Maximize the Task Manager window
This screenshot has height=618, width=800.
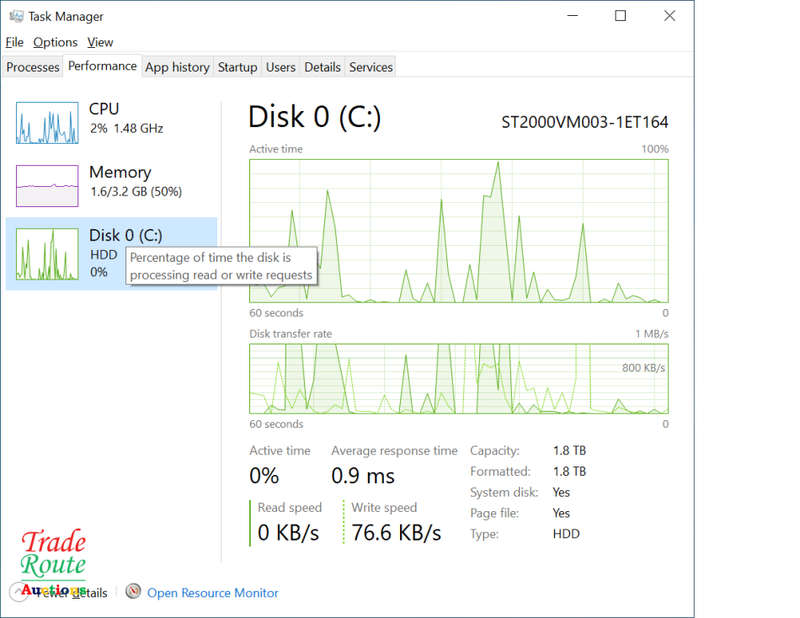coord(620,16)
